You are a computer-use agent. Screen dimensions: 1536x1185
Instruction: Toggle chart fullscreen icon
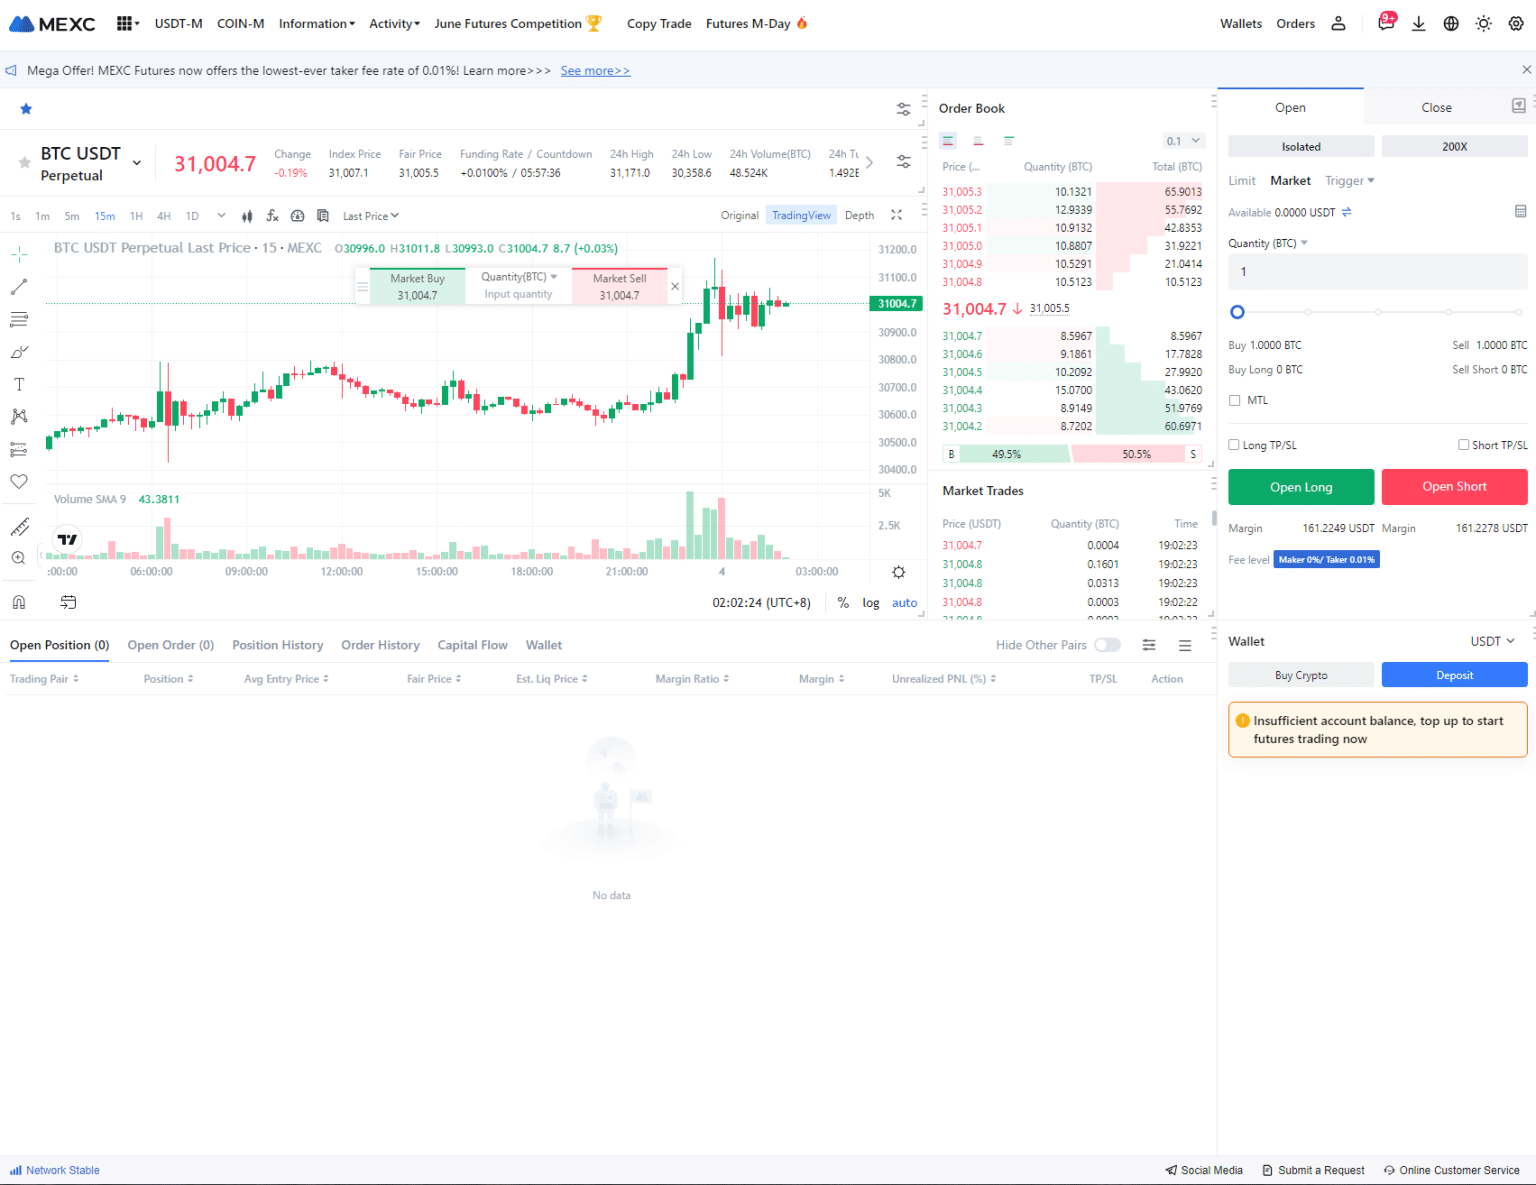pyautogui.click(x=896, y=215)
